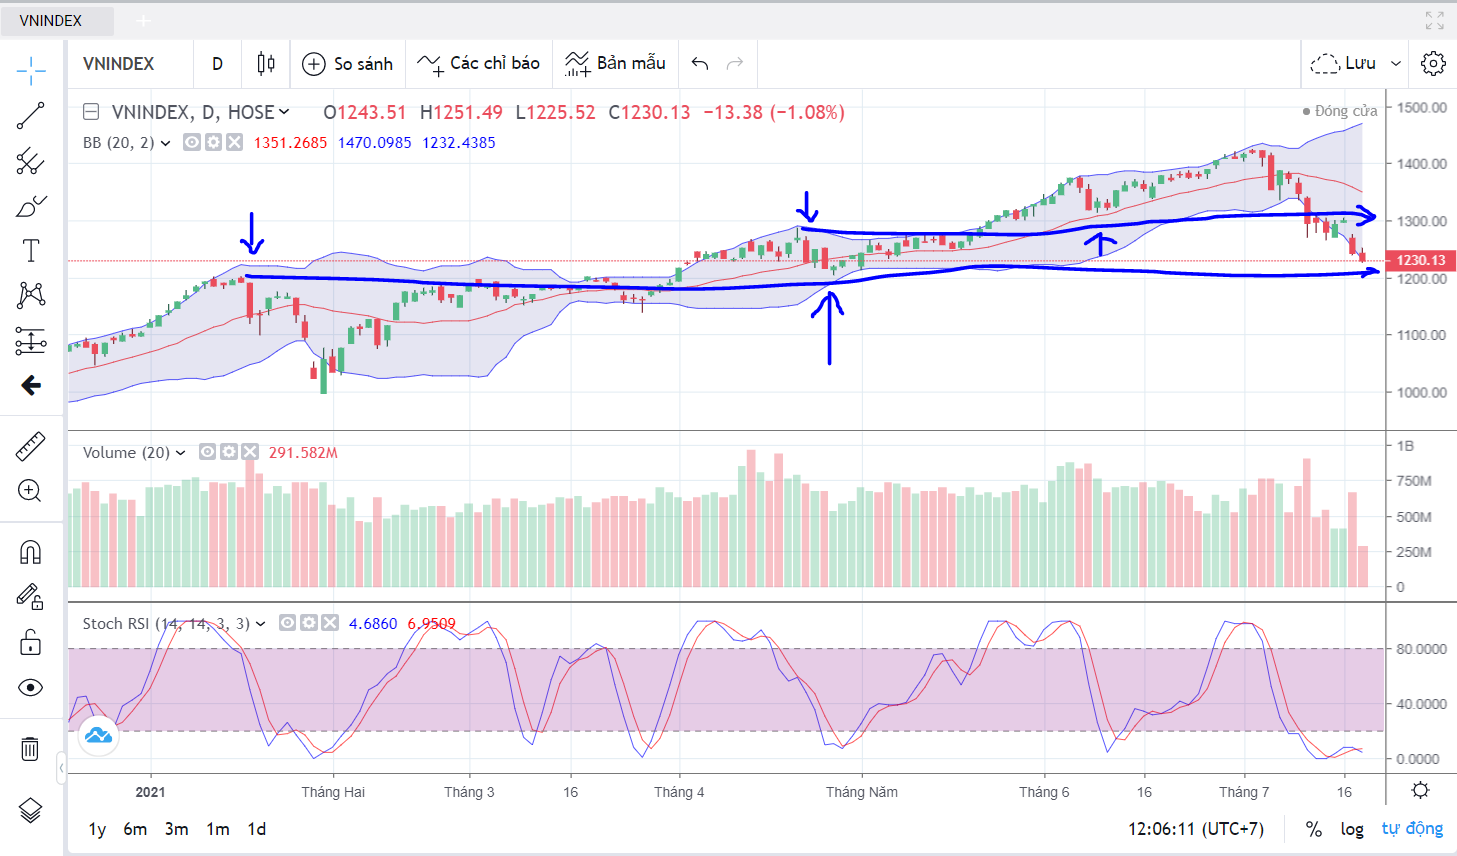Toggle magnet mode for drawings

click(x=31, y=552)
